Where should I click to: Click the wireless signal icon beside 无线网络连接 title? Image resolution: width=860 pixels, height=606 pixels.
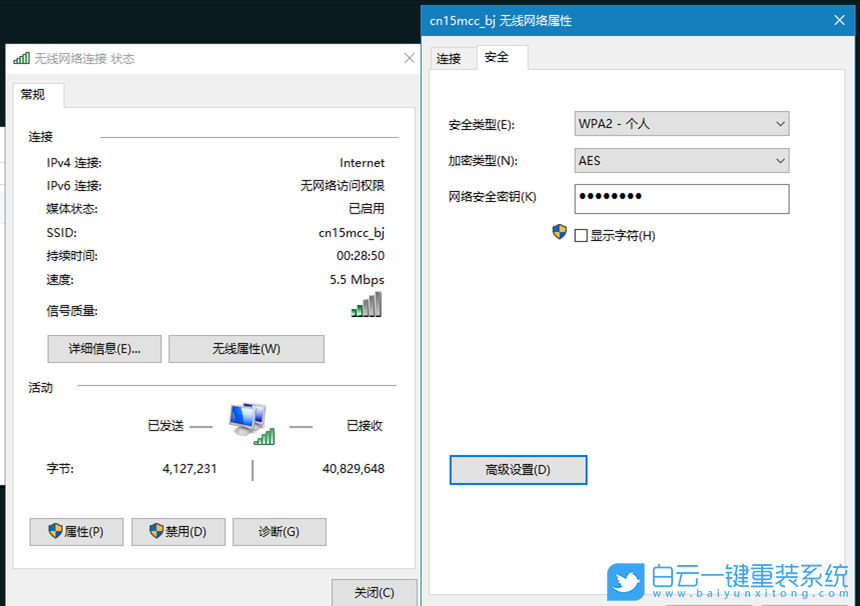point(21,58)
